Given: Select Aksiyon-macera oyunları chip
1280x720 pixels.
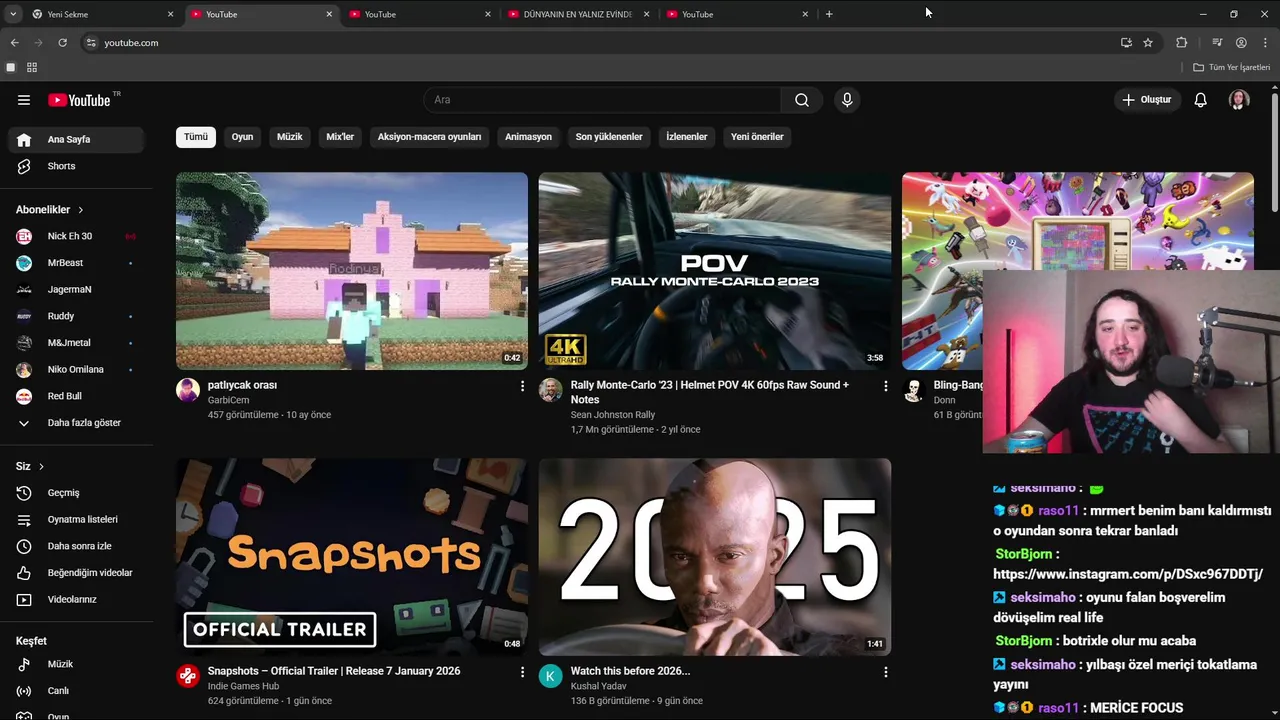Looking at the screenshot, I should pyautogui.click(x=429, y=137).
